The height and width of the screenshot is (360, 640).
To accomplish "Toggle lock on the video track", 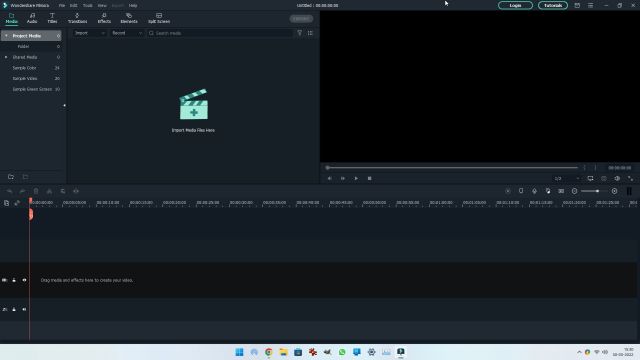I will click(x=14, y=280).
